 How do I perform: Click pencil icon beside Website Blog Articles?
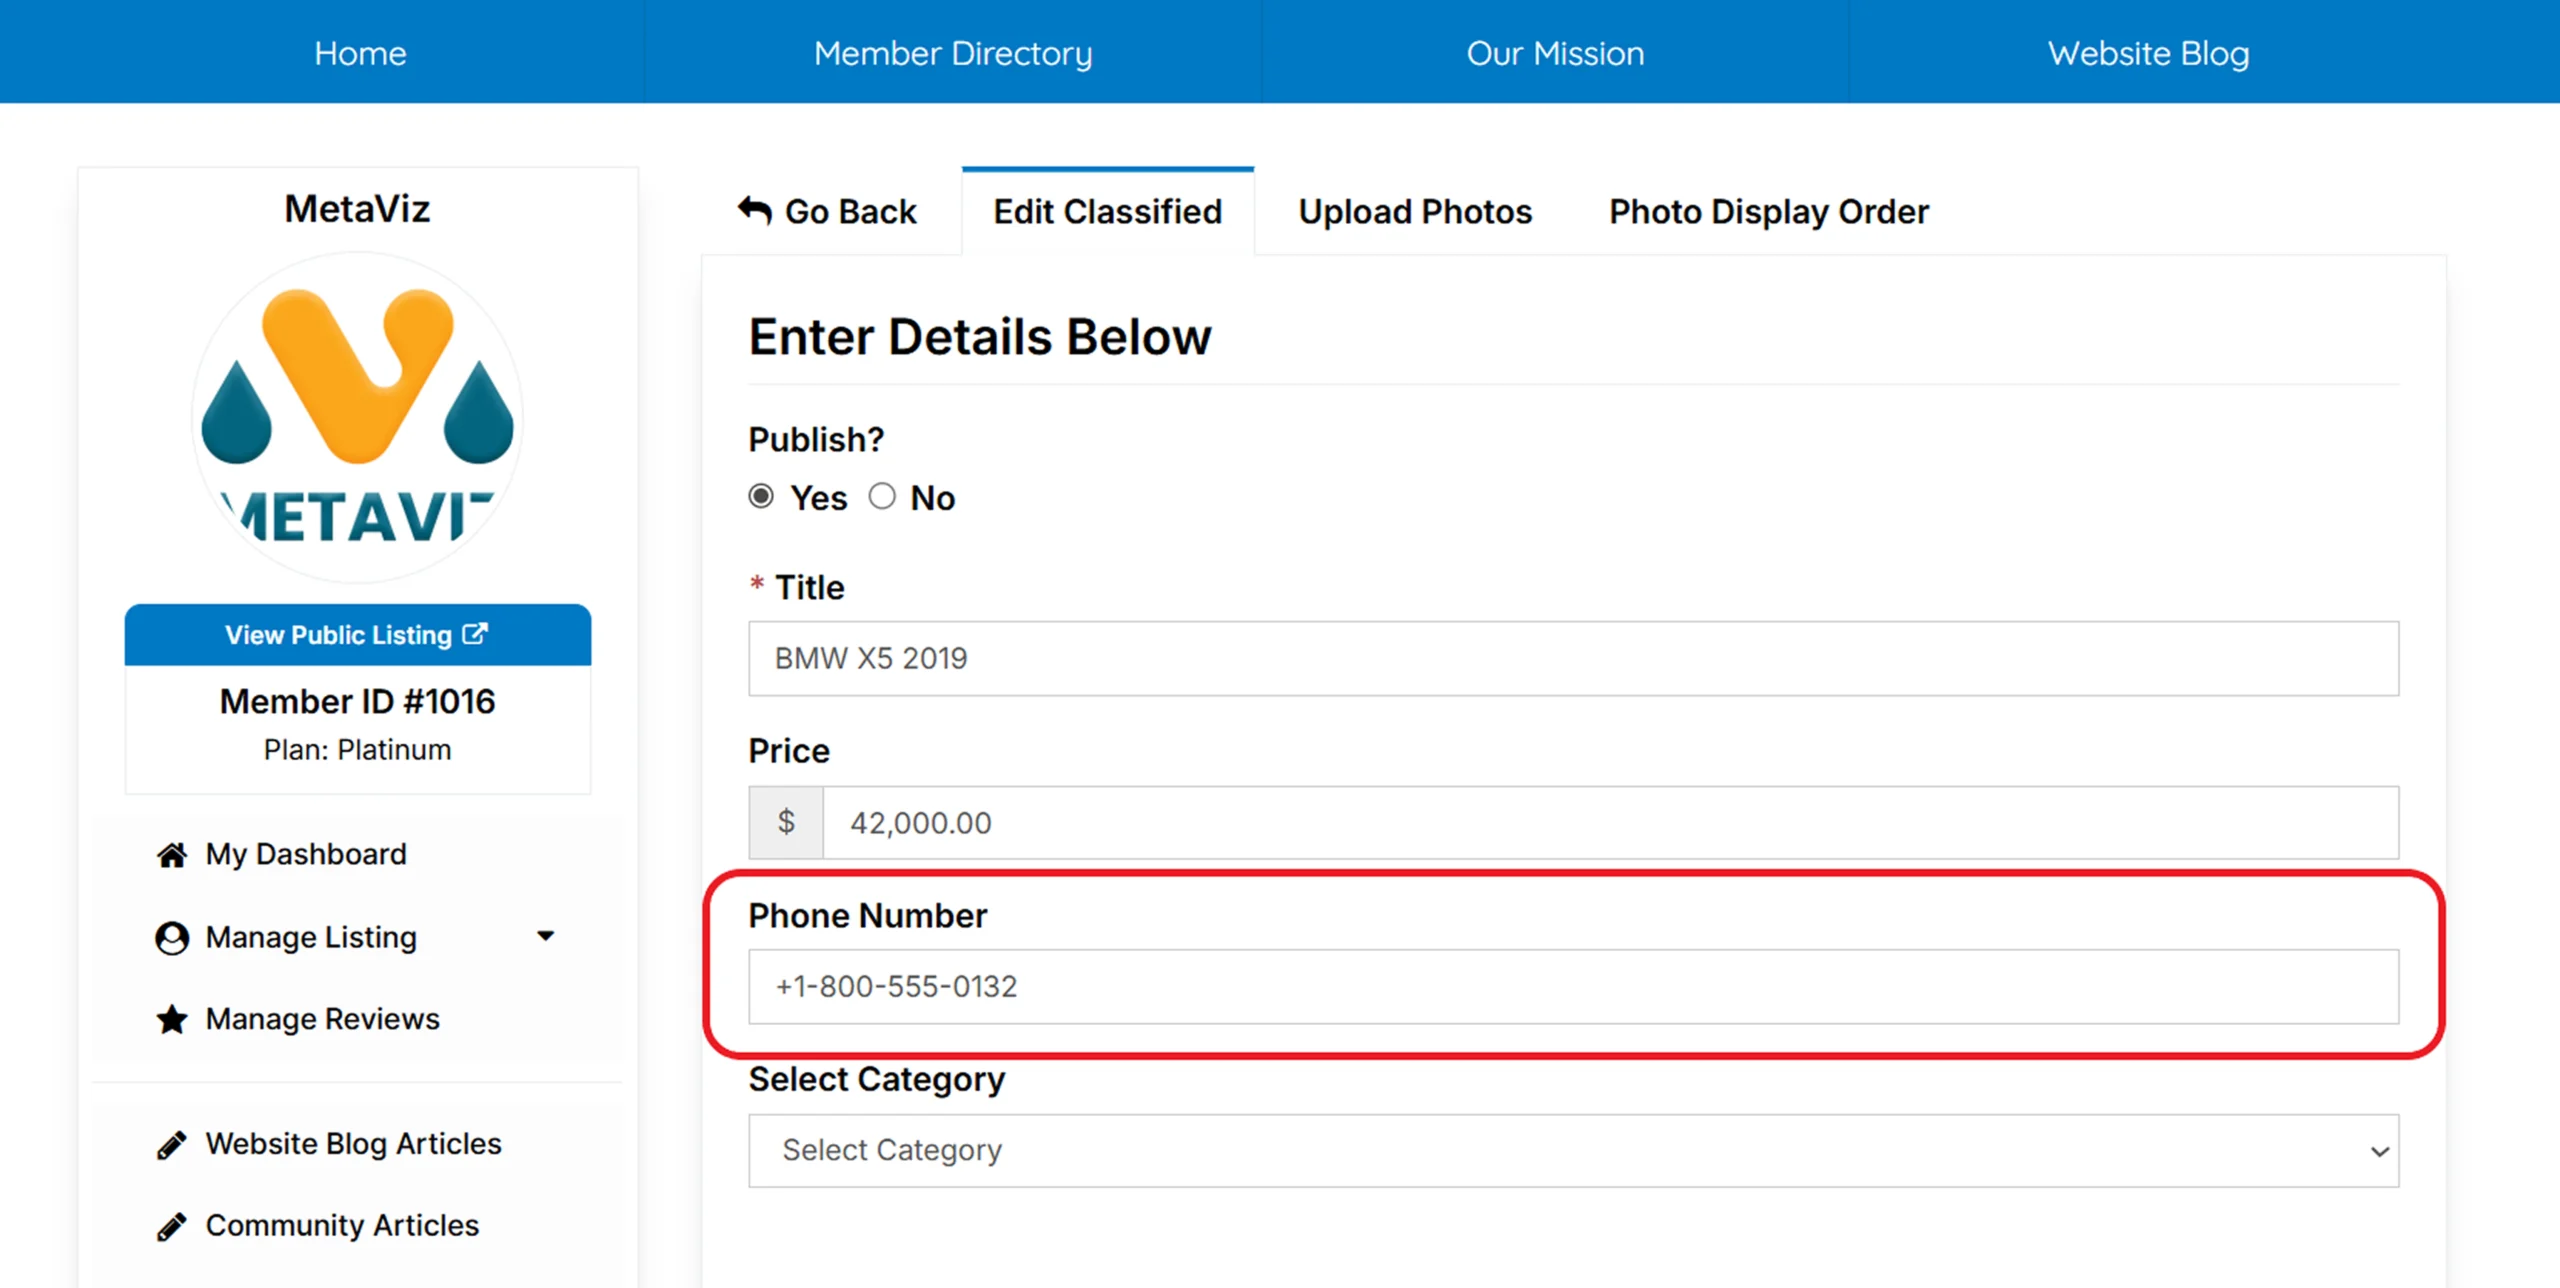click(172, 1145)
